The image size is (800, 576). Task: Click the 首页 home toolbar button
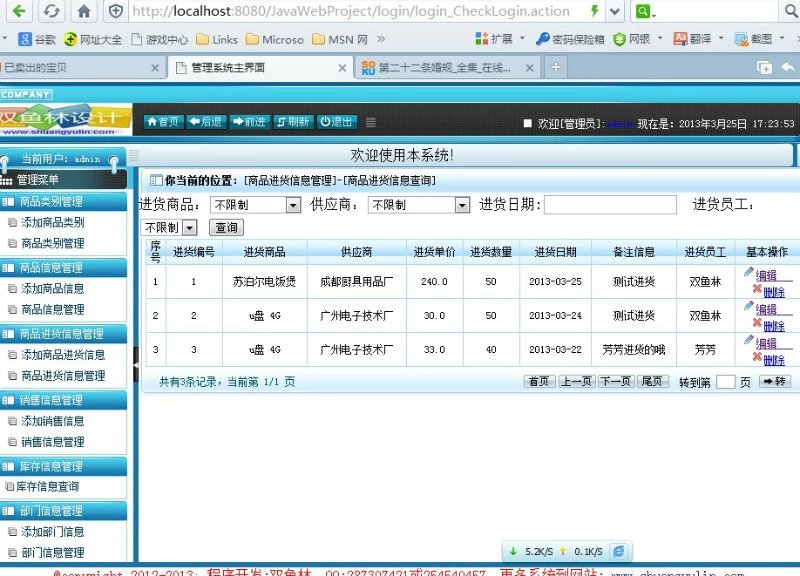163,122
